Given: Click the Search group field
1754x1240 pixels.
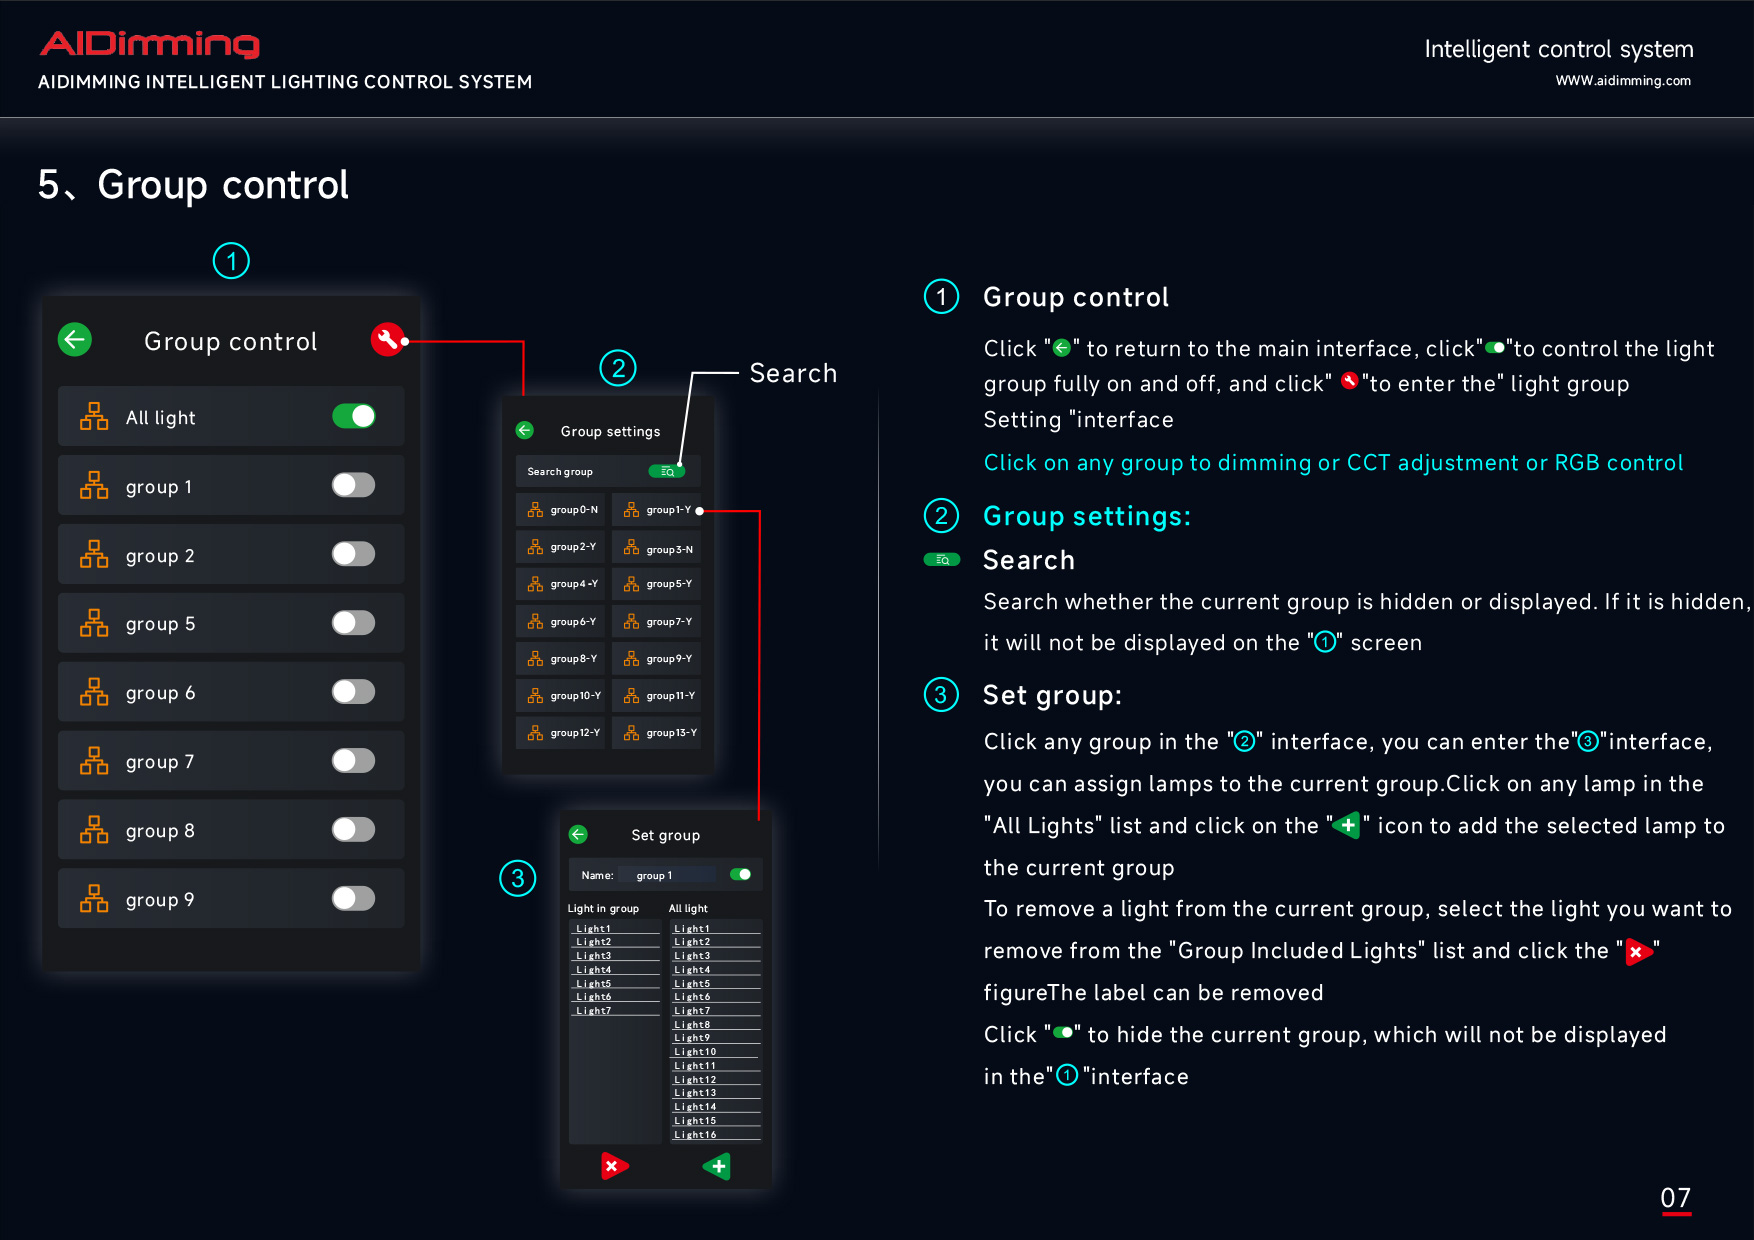Looking at the screenshot, I should pos(580,472).
